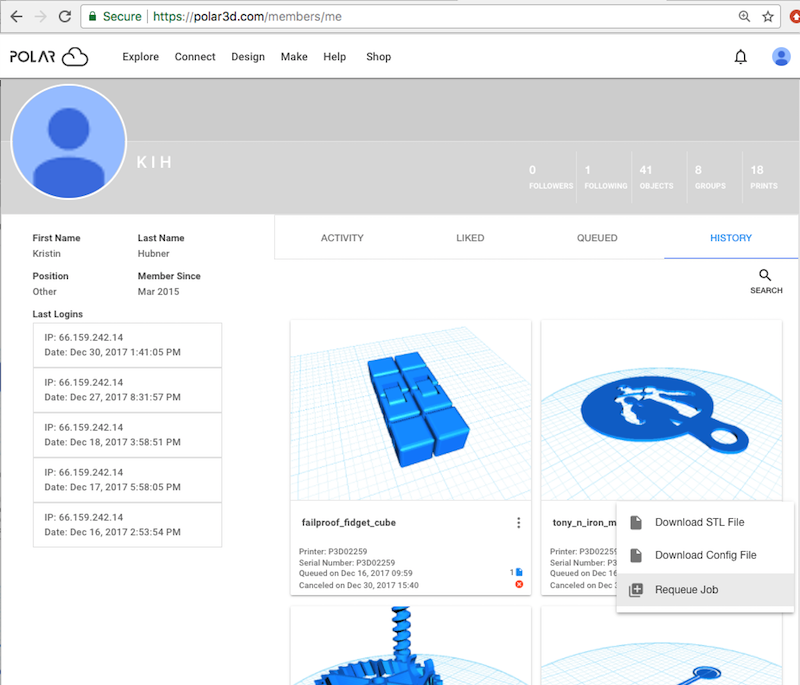The width and height of the screenshot is (800, 685).
Task: Go to the Shop page
Action: (379, 57)
